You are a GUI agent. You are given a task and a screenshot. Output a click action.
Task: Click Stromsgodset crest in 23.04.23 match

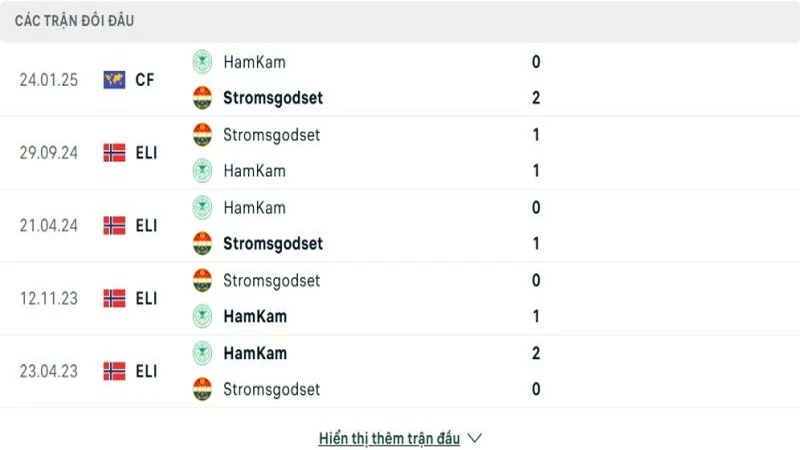pos(203,389)
